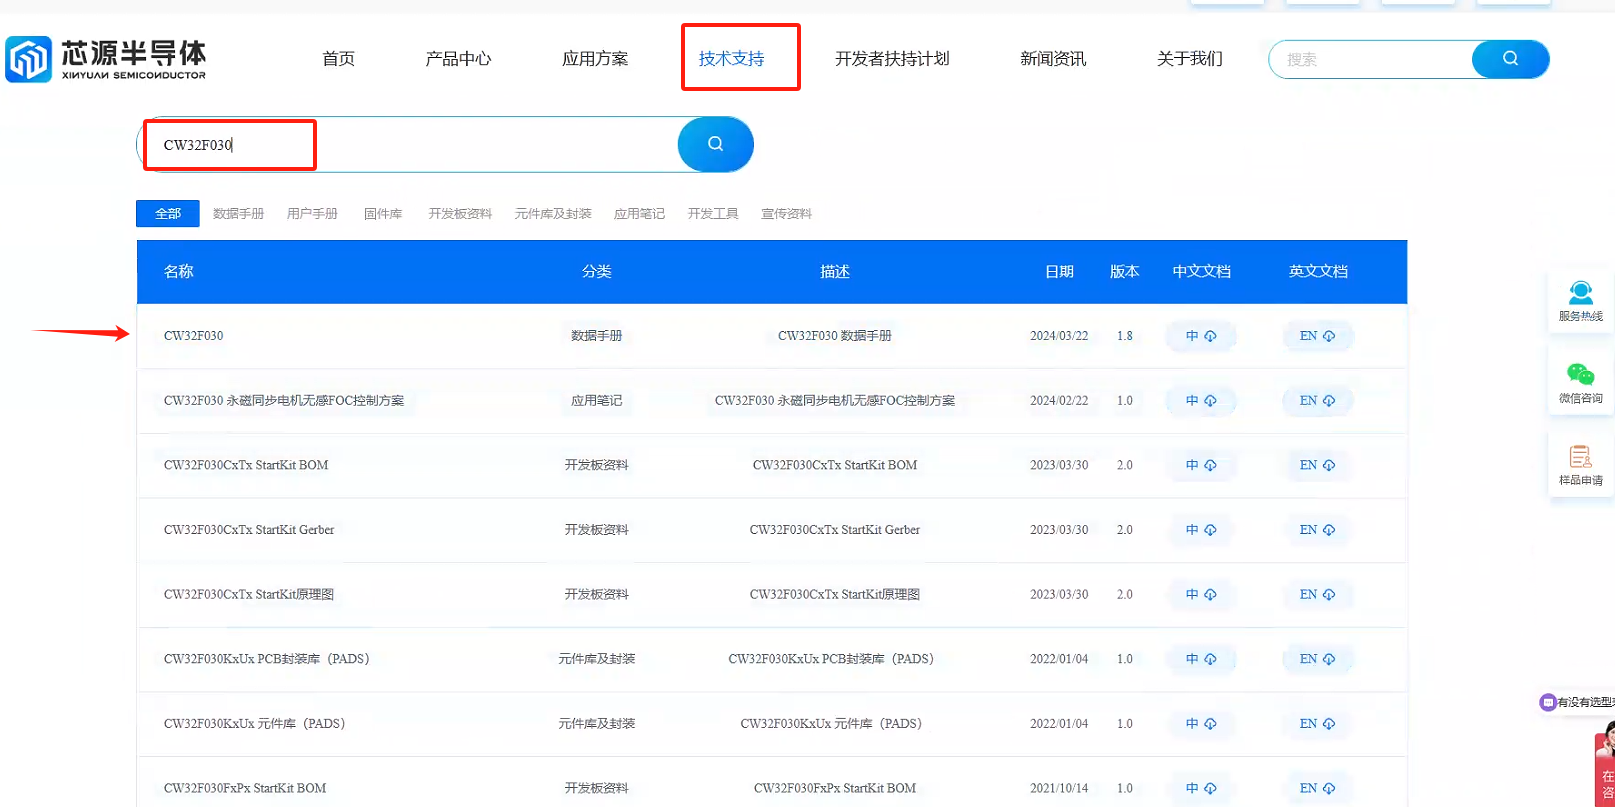Open the 微信咨询 WeChat consult icon
Image resolution: width=1615 pixels, height=807 pixels.
(x=1580, y=383)
